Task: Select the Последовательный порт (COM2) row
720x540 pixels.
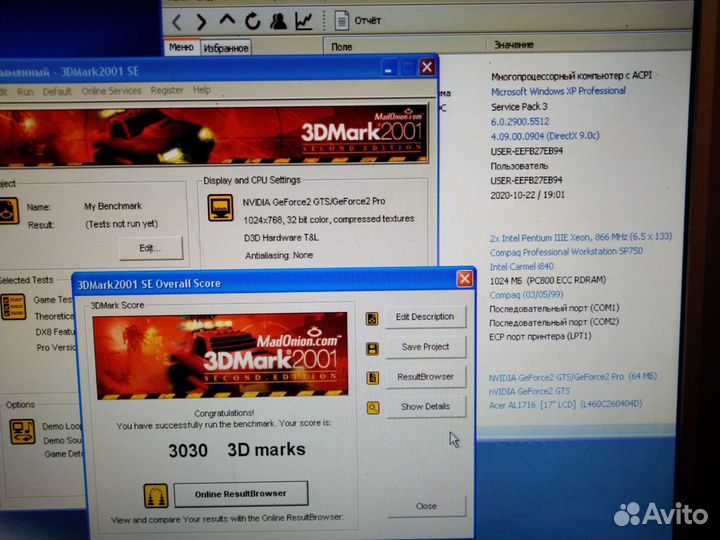Action: pos(554,322)
